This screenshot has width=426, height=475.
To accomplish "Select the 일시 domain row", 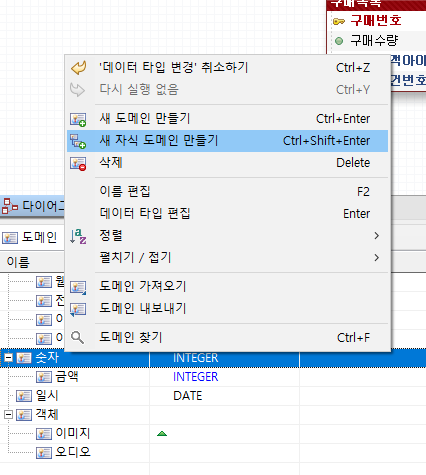I will pos(213,396).
